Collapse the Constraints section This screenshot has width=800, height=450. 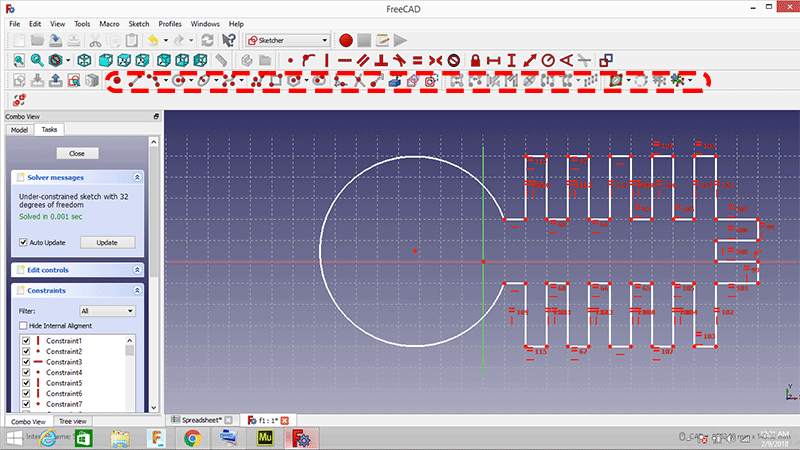(x=137, y=290)
